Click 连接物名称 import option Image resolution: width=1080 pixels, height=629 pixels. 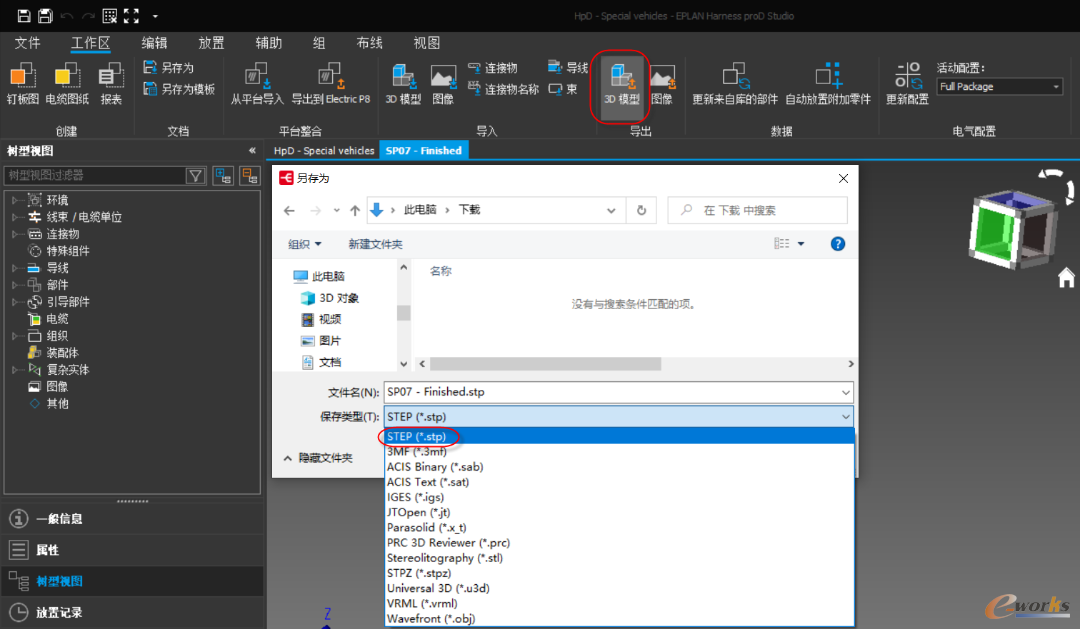click(503, 89)
